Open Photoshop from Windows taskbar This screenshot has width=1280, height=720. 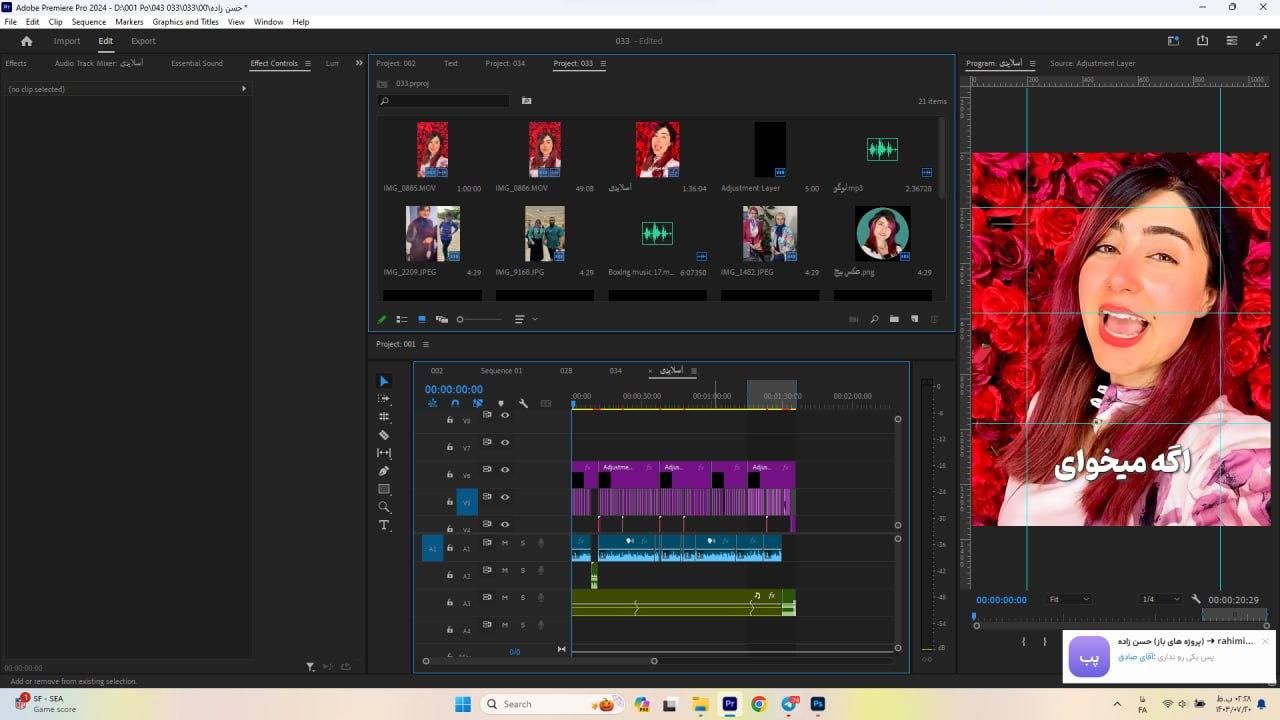[x=818, y=704]
